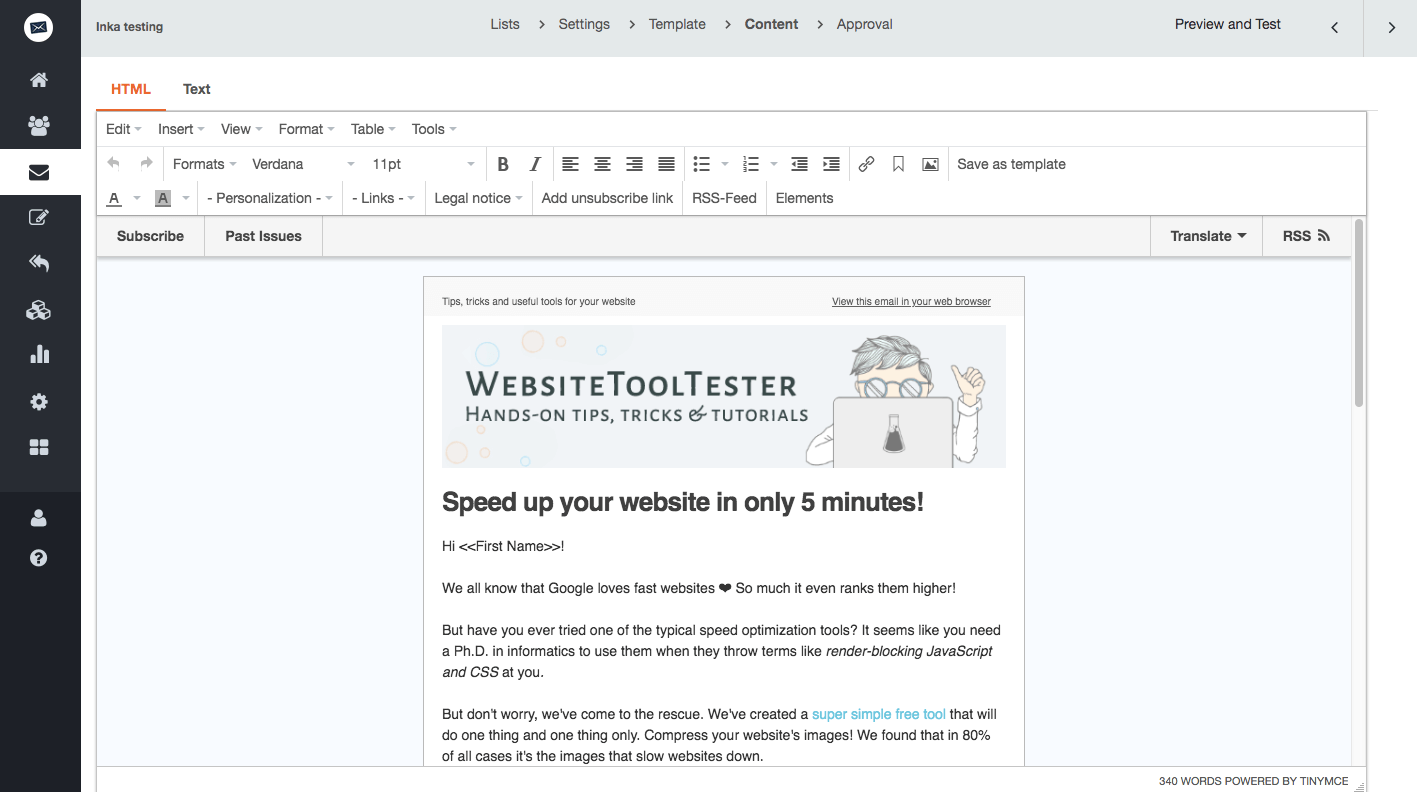1417x792 pixels.
Task: Decrease indent
Action: coord(799,164)
